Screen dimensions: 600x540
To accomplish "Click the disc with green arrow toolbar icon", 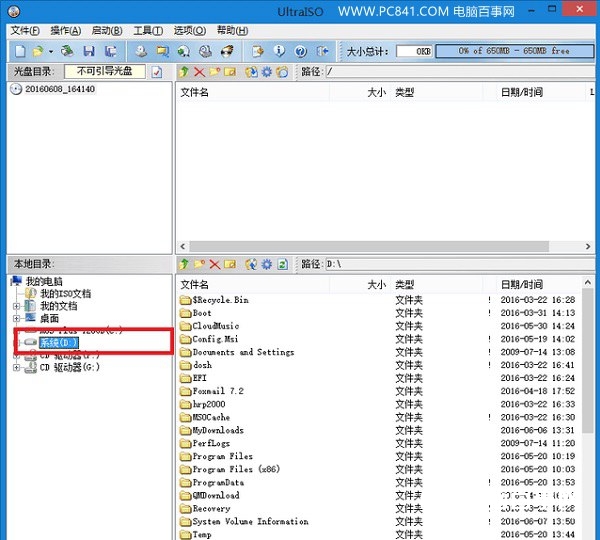I will pyautogui.click(x=184, y=51).
